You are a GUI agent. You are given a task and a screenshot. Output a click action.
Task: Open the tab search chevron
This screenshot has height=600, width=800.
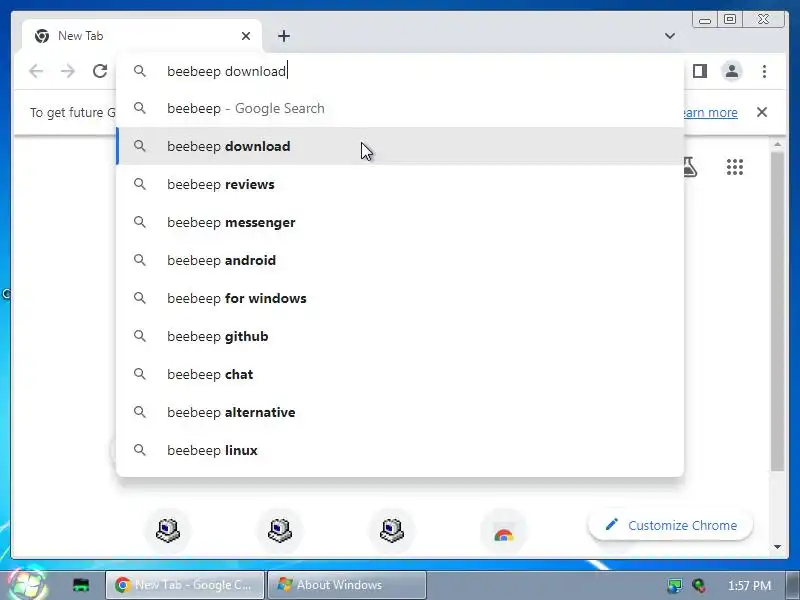coord(670,36)
